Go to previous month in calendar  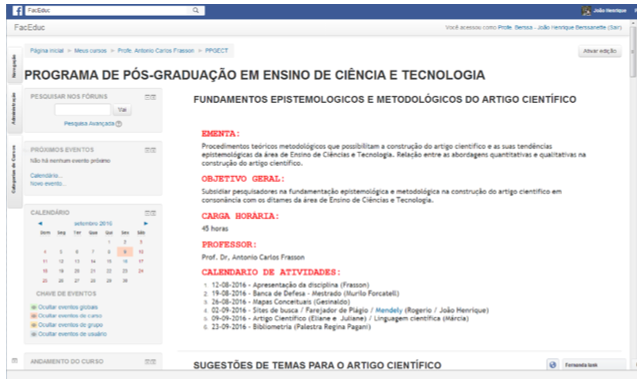click(x=40, y=224)
